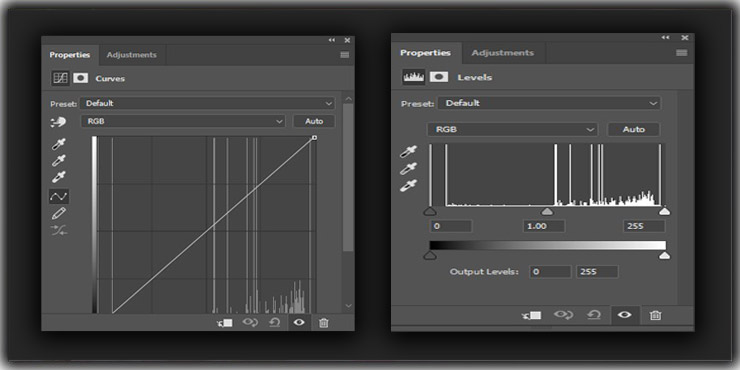
Task: Clip the Levels adjustment to the layer below
Action: point(532,315)
